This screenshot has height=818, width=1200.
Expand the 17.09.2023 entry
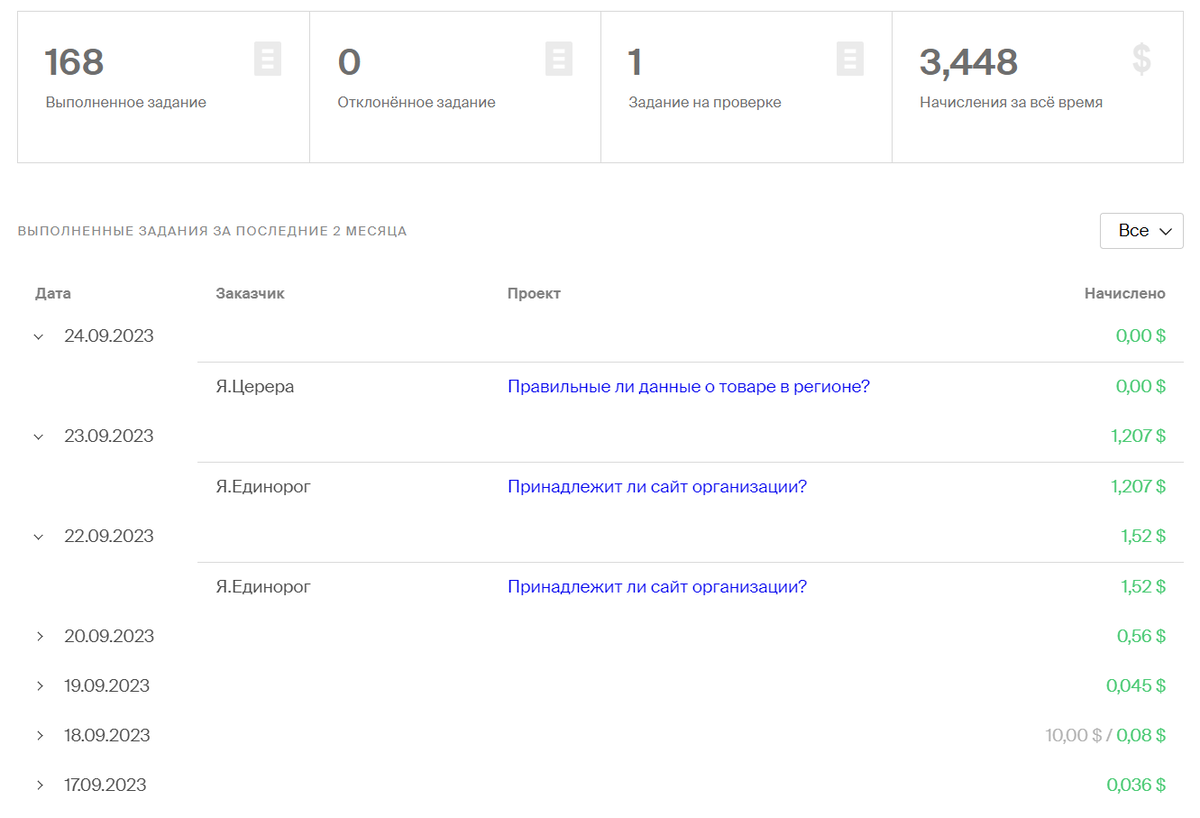coord(39,785)
